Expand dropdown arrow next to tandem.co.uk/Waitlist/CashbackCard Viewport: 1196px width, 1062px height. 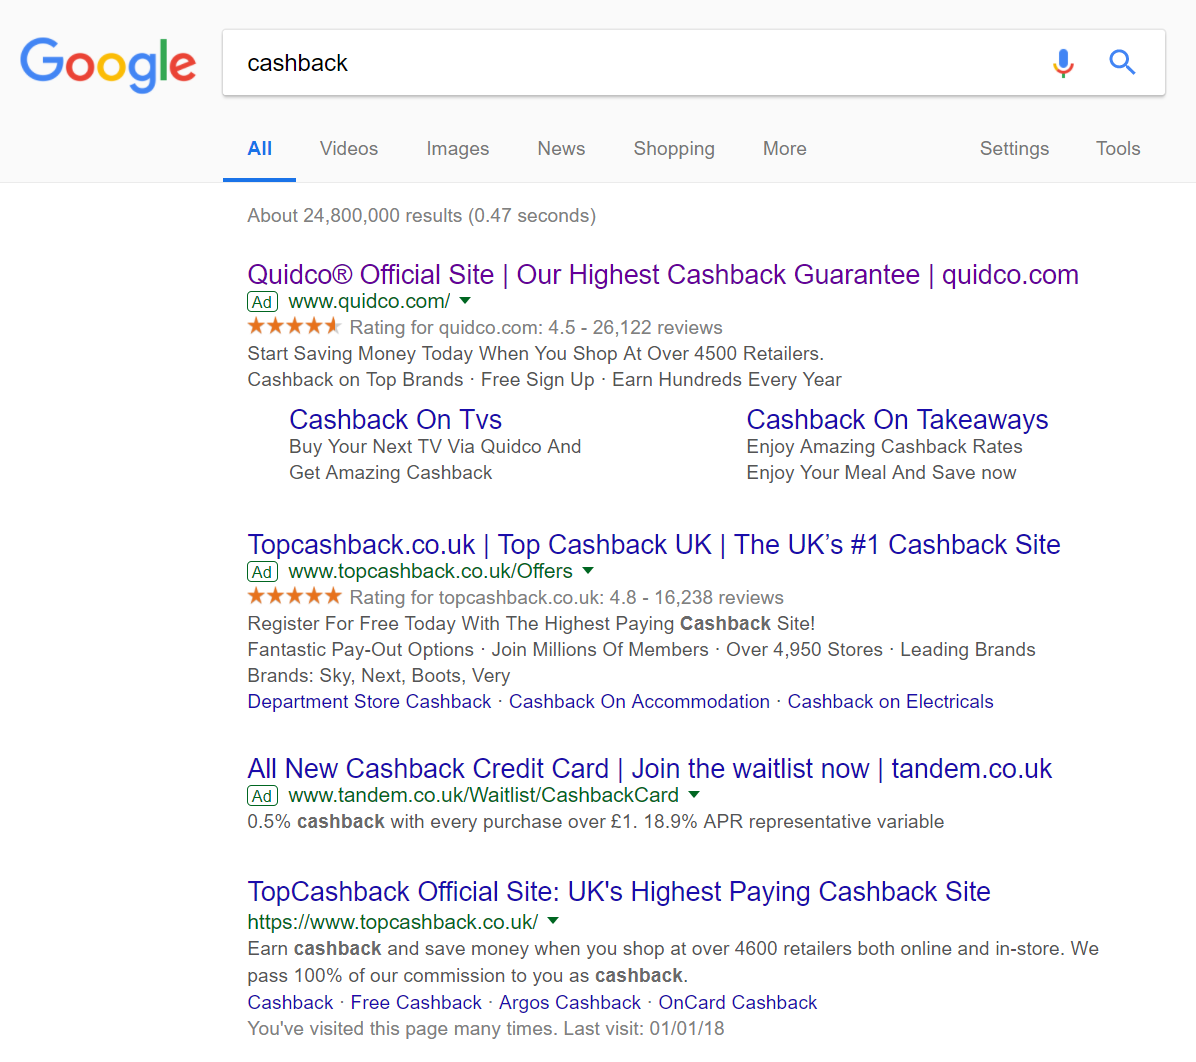click(694, 795)
